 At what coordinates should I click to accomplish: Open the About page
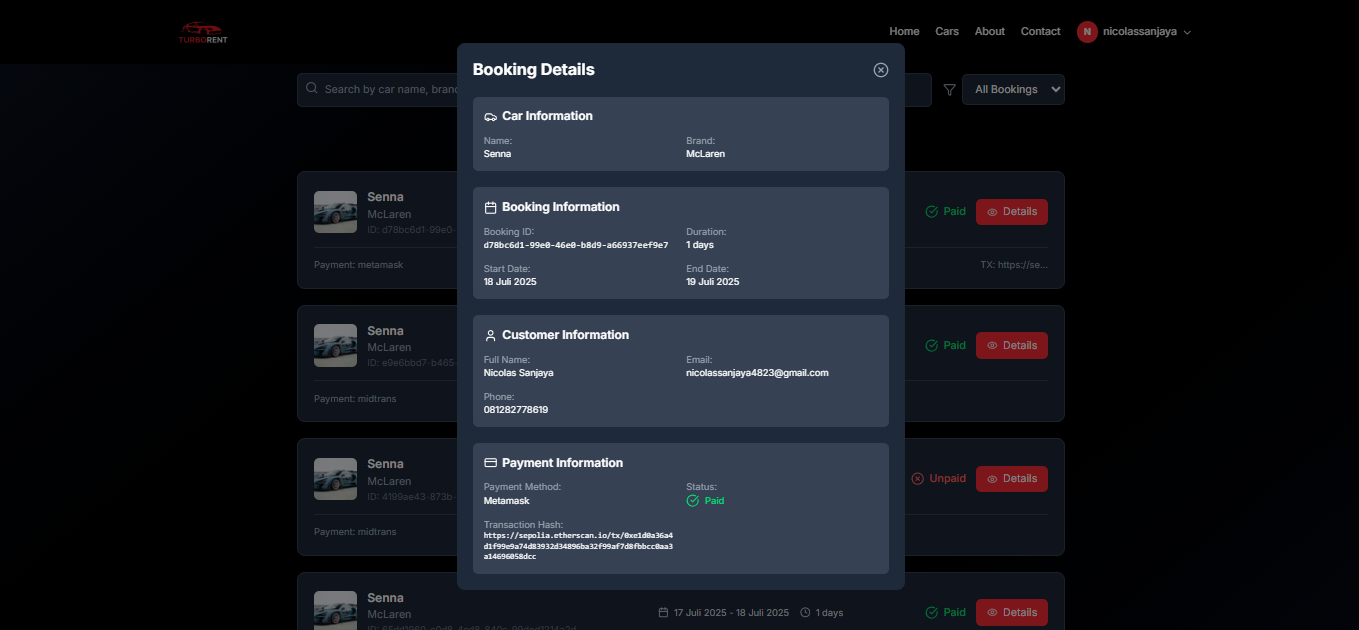pos(989,32)
